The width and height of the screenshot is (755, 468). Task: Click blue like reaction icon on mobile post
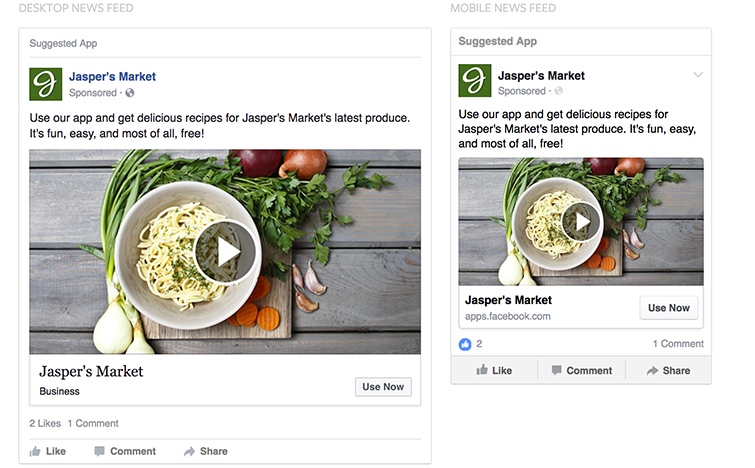point(465,343)
